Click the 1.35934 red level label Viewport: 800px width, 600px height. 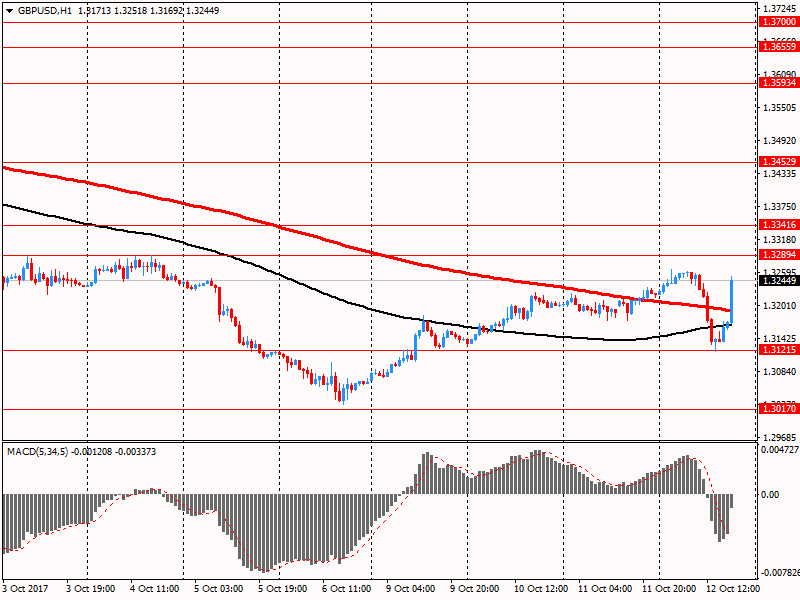[x=779, y=83]
